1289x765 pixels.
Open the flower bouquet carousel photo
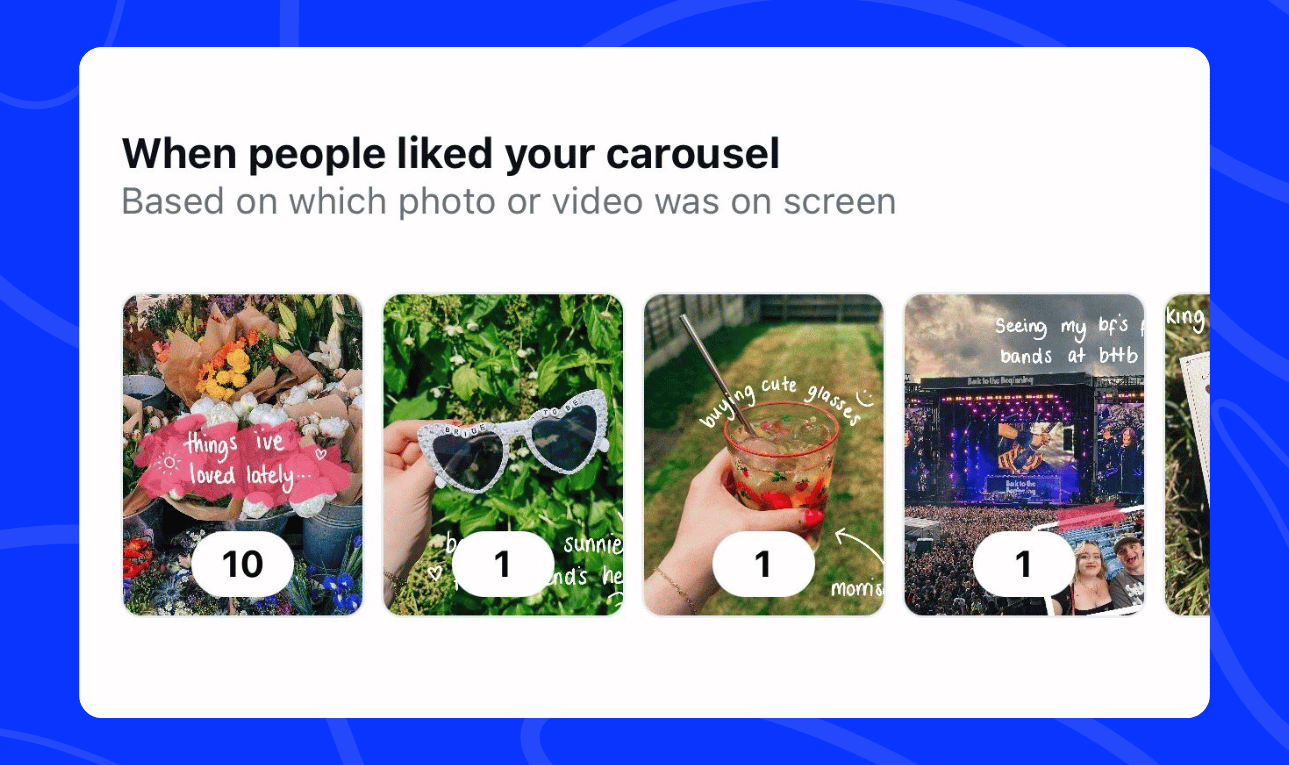click(x=243, y=455)
